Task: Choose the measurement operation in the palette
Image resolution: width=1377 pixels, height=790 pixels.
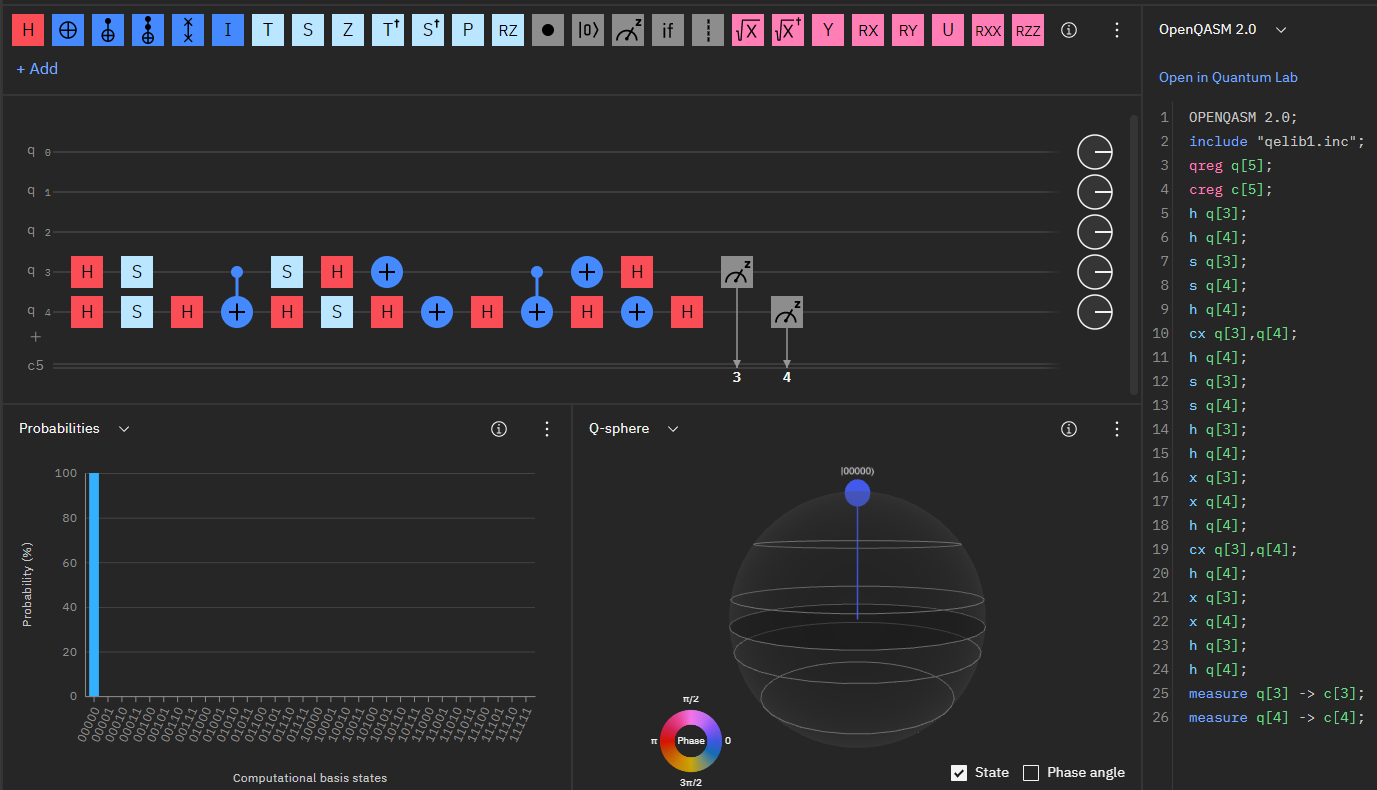Action: pyautogui.click(x=628, y=30)
